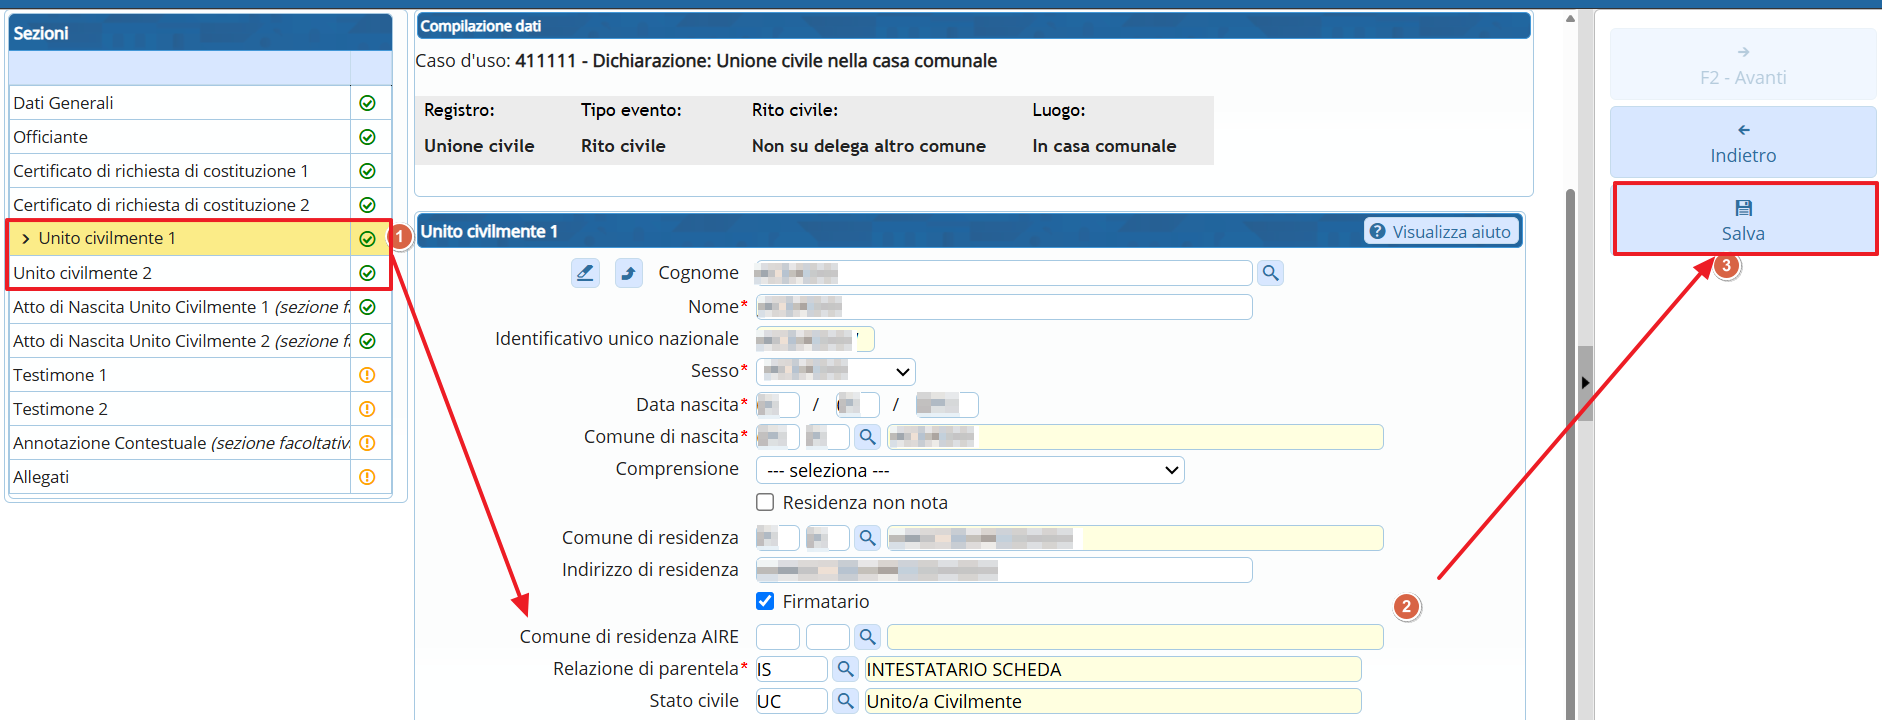Enable the Residenza non nota checkbox

coord(765,502)
